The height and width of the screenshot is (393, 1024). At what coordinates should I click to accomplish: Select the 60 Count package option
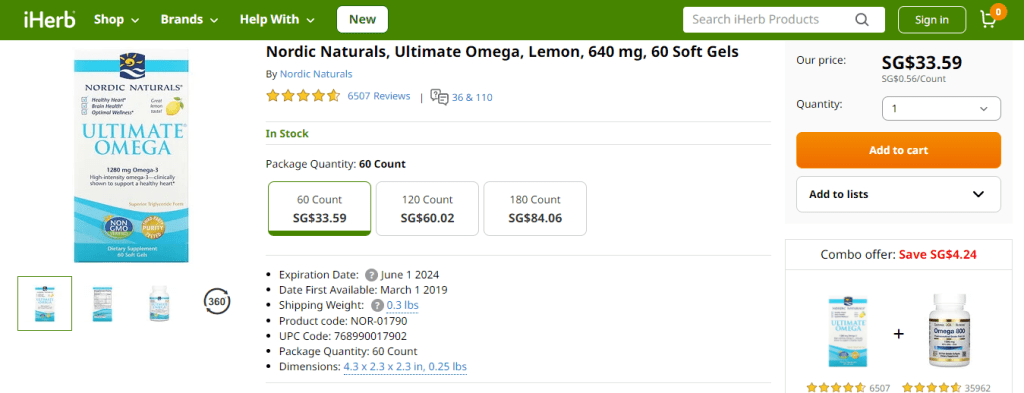tap(319, 208)
